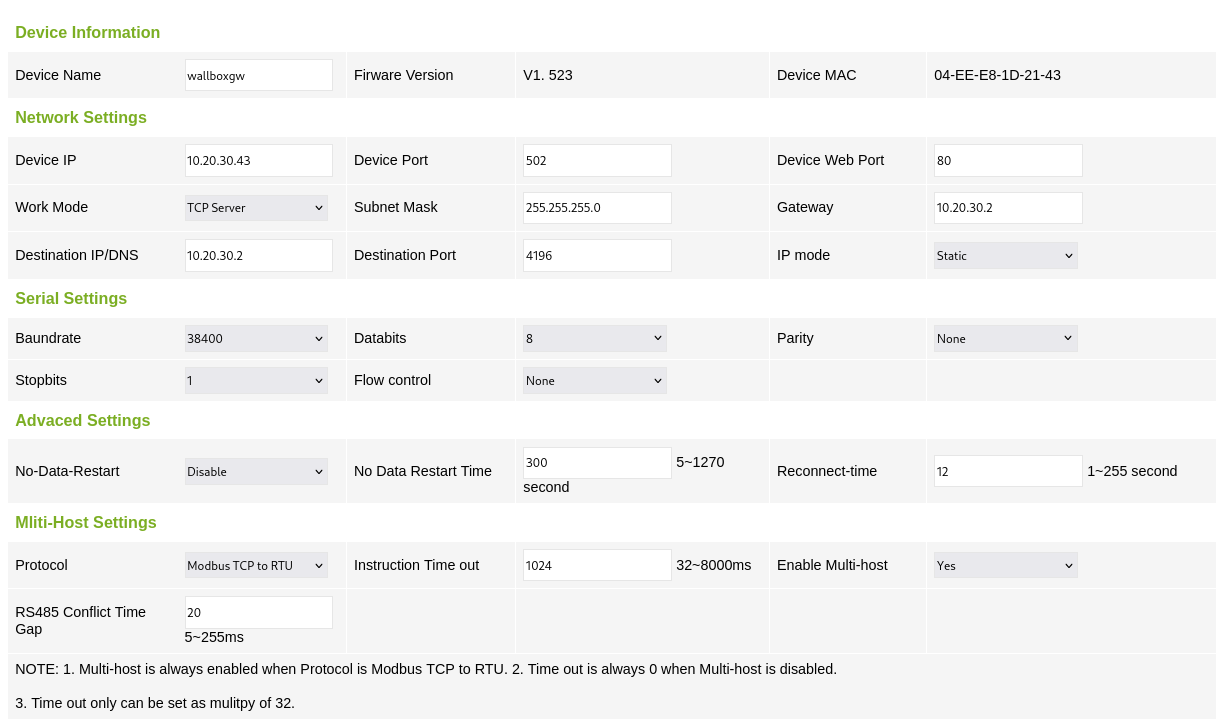This screenshot has width=1223, height=723.
Task: Focus the Device IP text field
Action: coord(259,160)
